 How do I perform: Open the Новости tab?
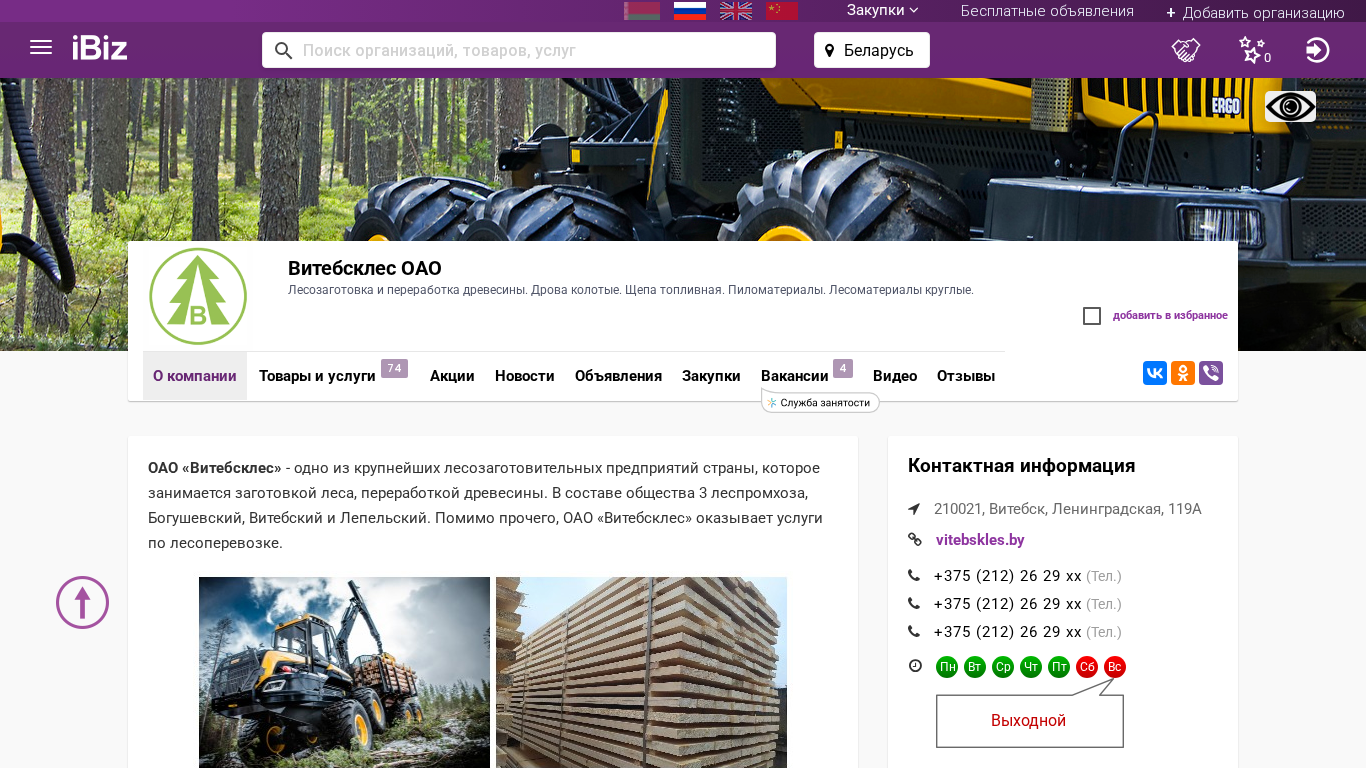click(524, 376)
